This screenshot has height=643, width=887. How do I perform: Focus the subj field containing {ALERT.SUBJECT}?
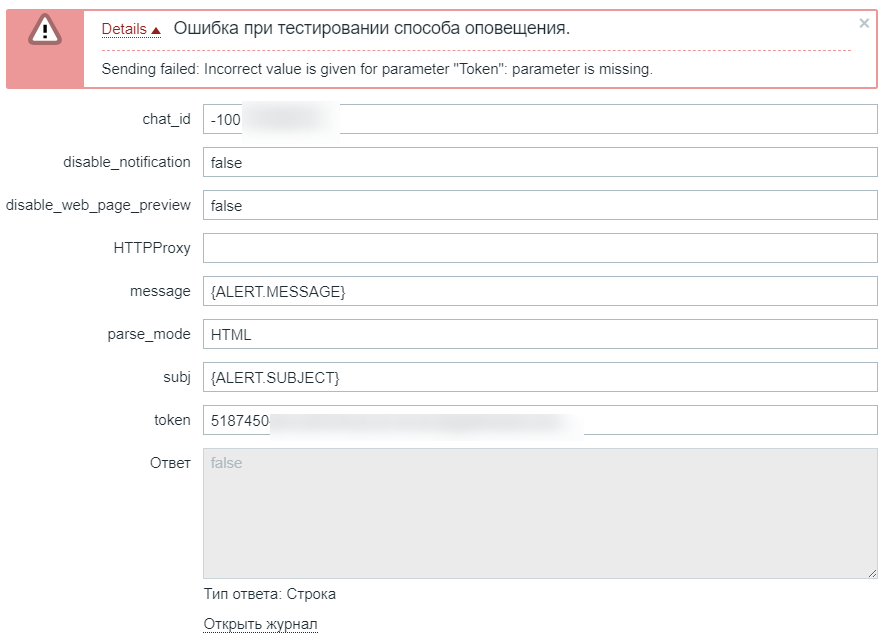pos(540,377)
